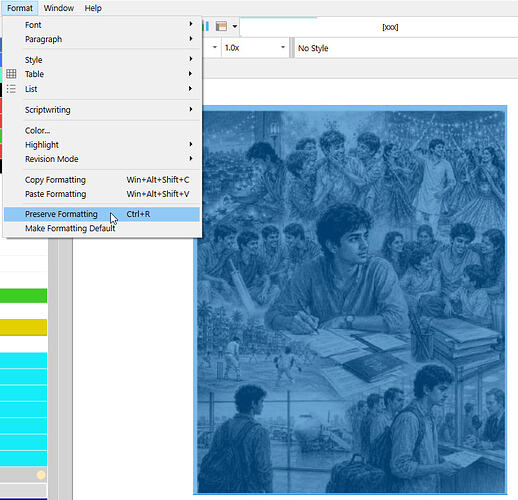518x500 pixels.
Task: Open the Style submenu
Action: click(102, 60)
